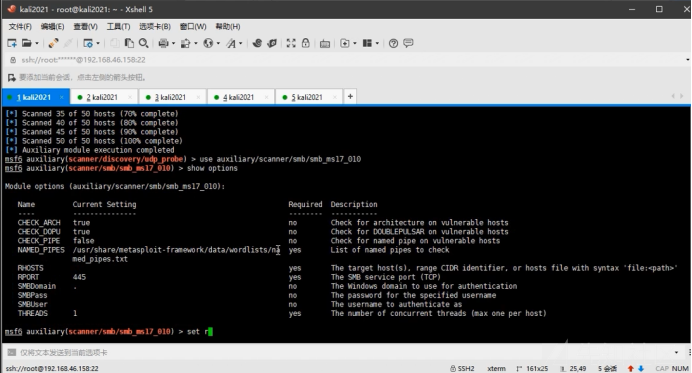Click the Copy icon in toolbar

pos(115,43)
